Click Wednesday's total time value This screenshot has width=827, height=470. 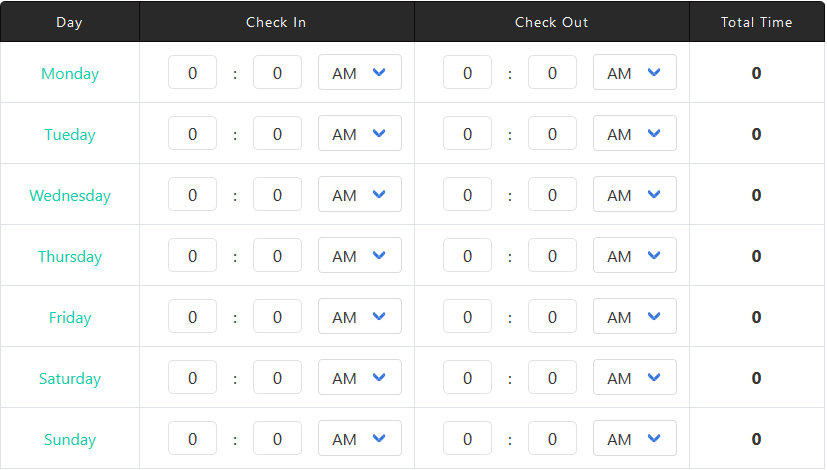[x=756, y=195]
